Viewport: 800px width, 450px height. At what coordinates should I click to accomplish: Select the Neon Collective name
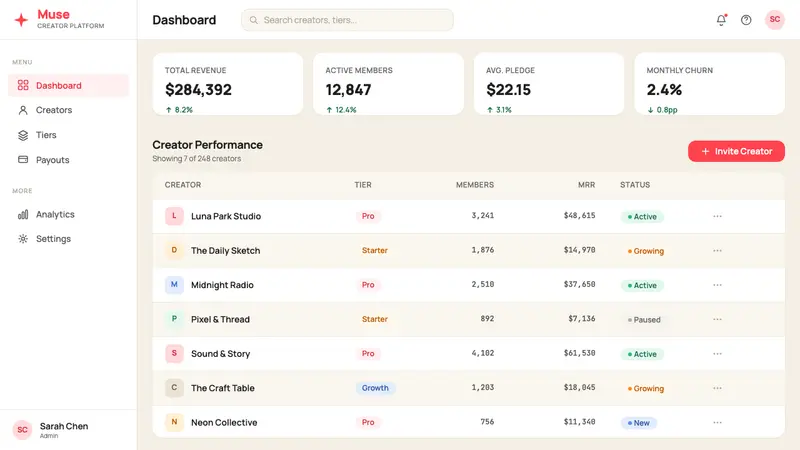(x=224, y=422)
